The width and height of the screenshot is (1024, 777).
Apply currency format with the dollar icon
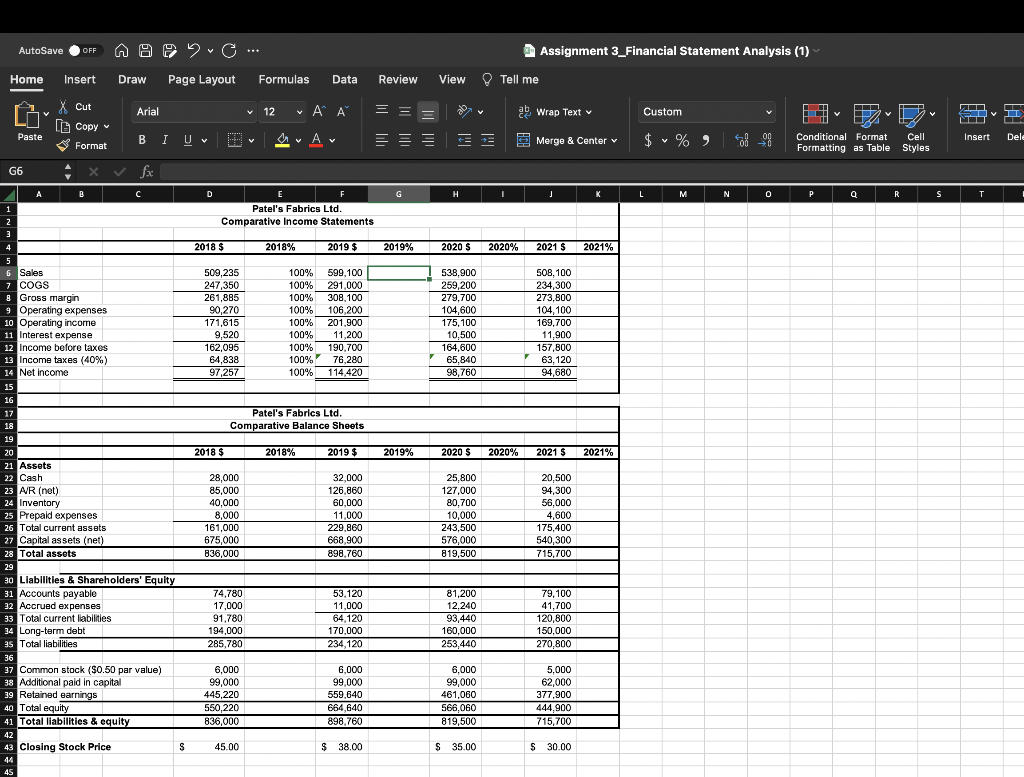tap(650, 140)
